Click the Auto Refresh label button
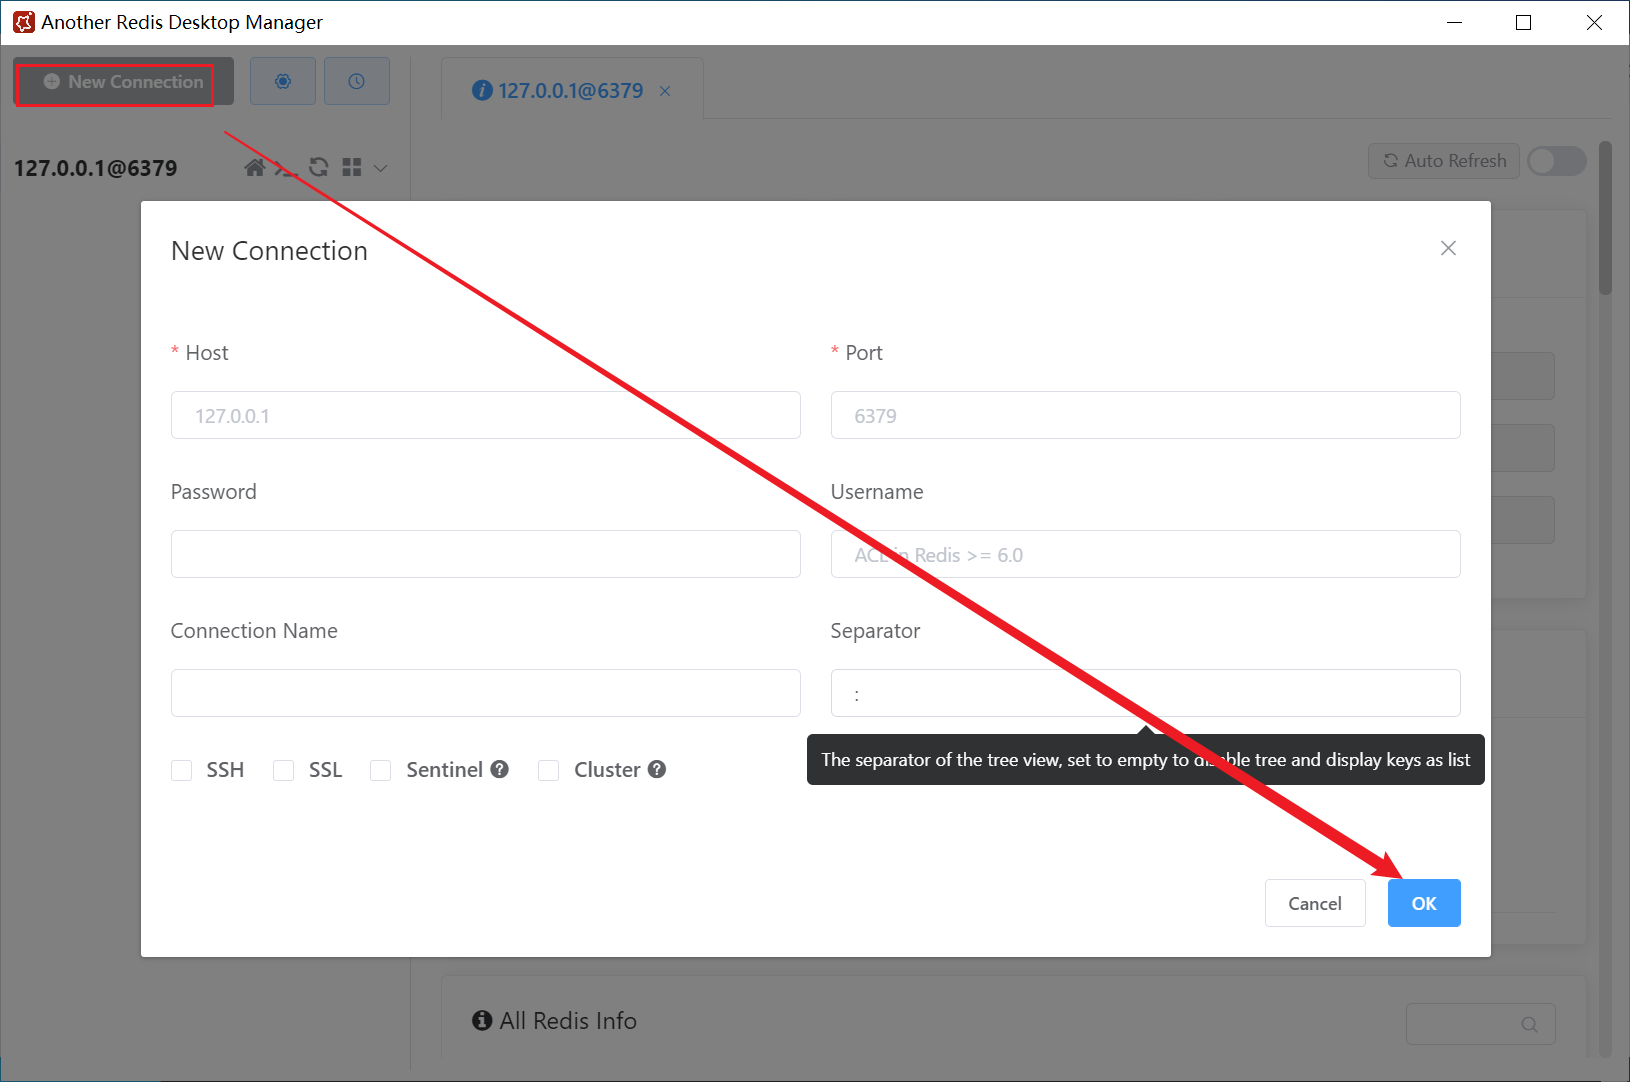The height and width of the screenshot is (1082, 1630). 1444,161
